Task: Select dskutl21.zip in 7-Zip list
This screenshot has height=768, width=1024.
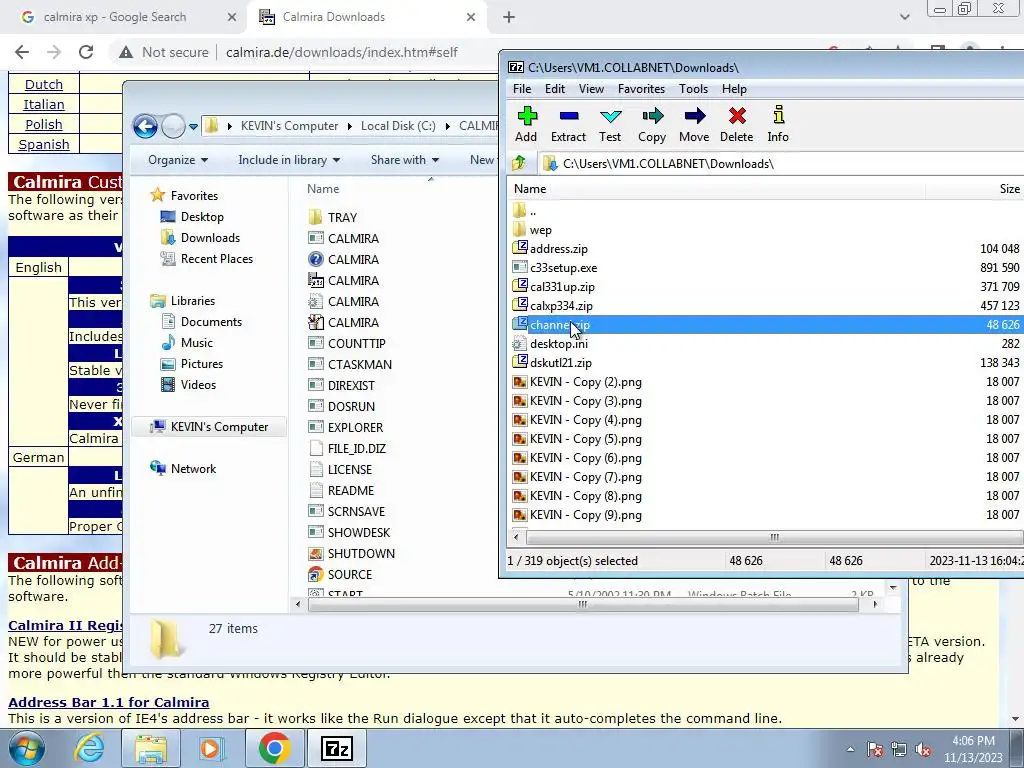Action: 560,362
